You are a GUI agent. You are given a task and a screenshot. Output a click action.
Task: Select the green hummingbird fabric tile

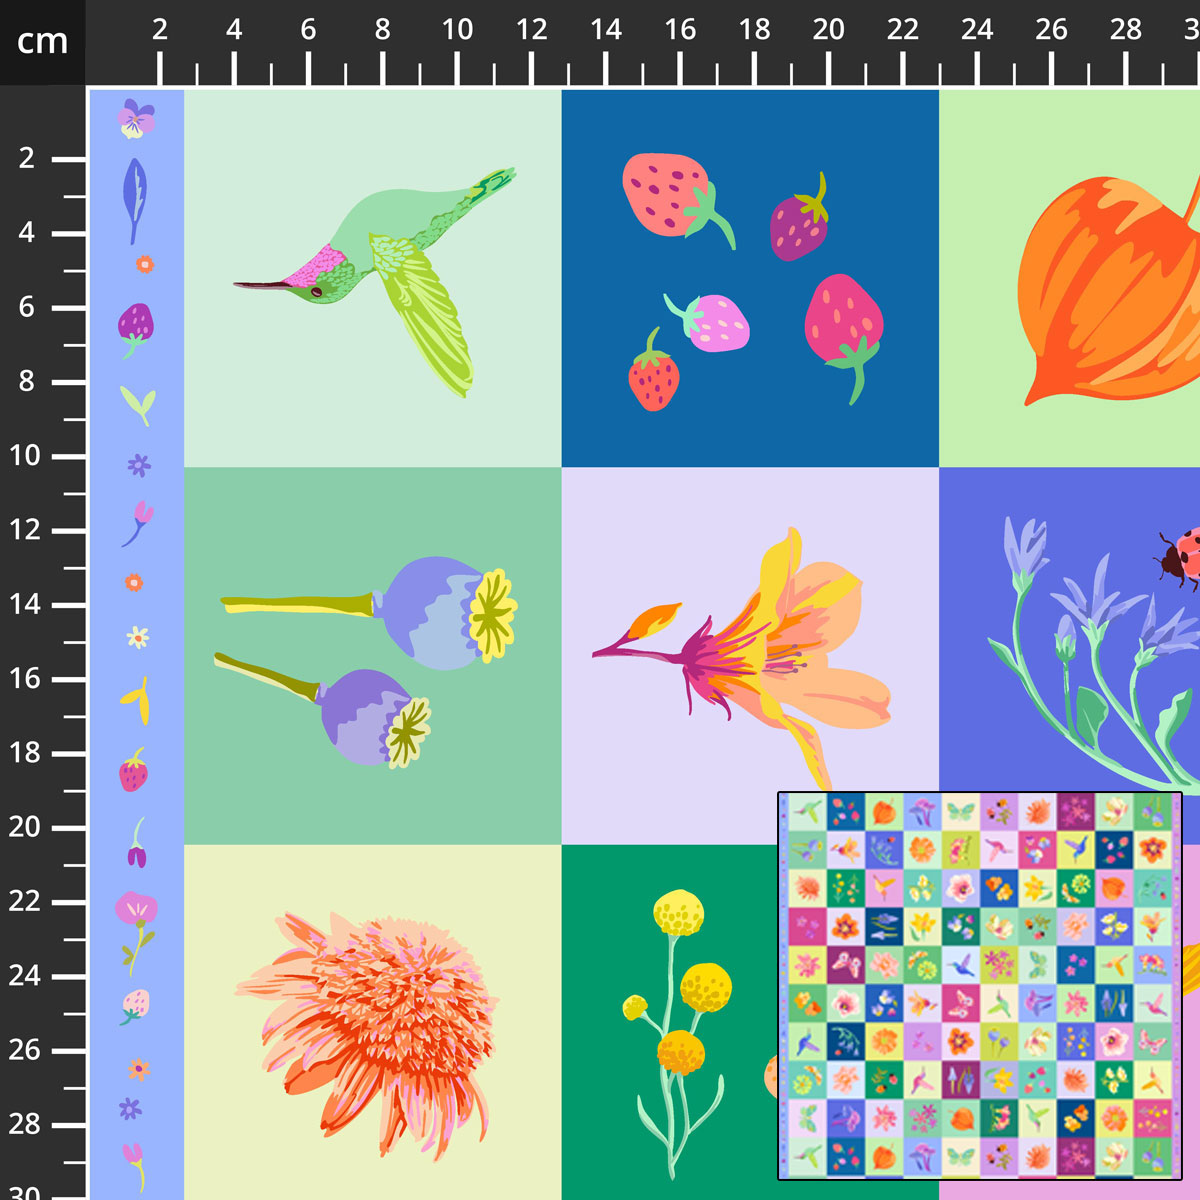[x=373, y=278]
